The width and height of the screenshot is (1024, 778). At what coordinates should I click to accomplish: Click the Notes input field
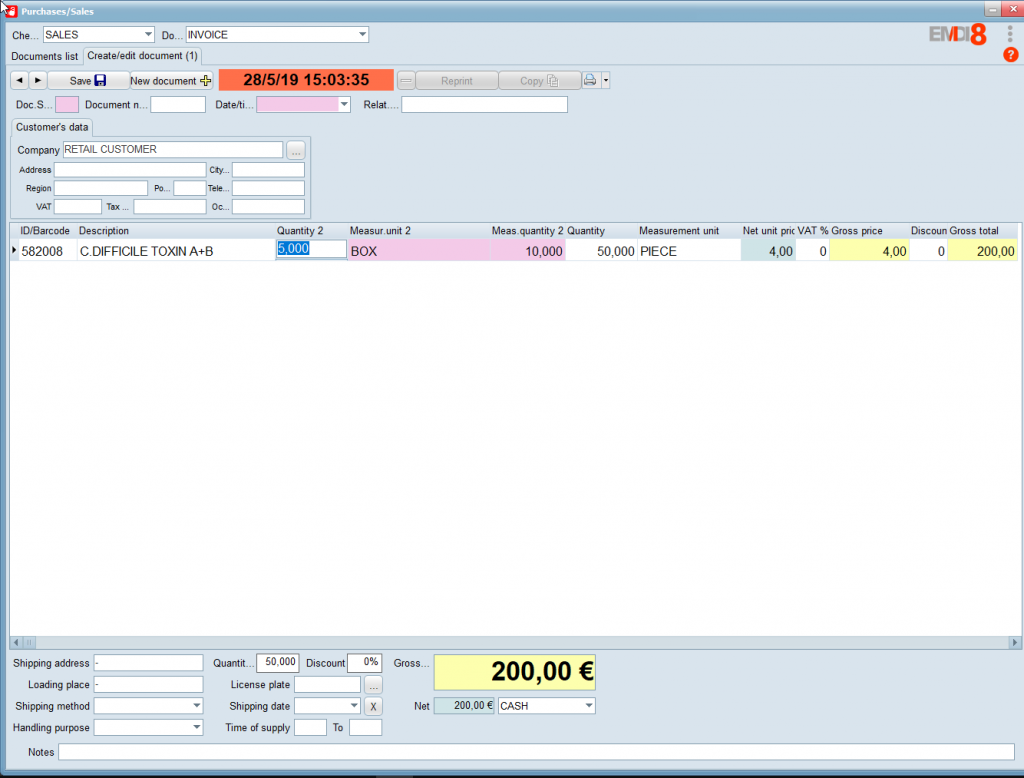tap(536, 752)
